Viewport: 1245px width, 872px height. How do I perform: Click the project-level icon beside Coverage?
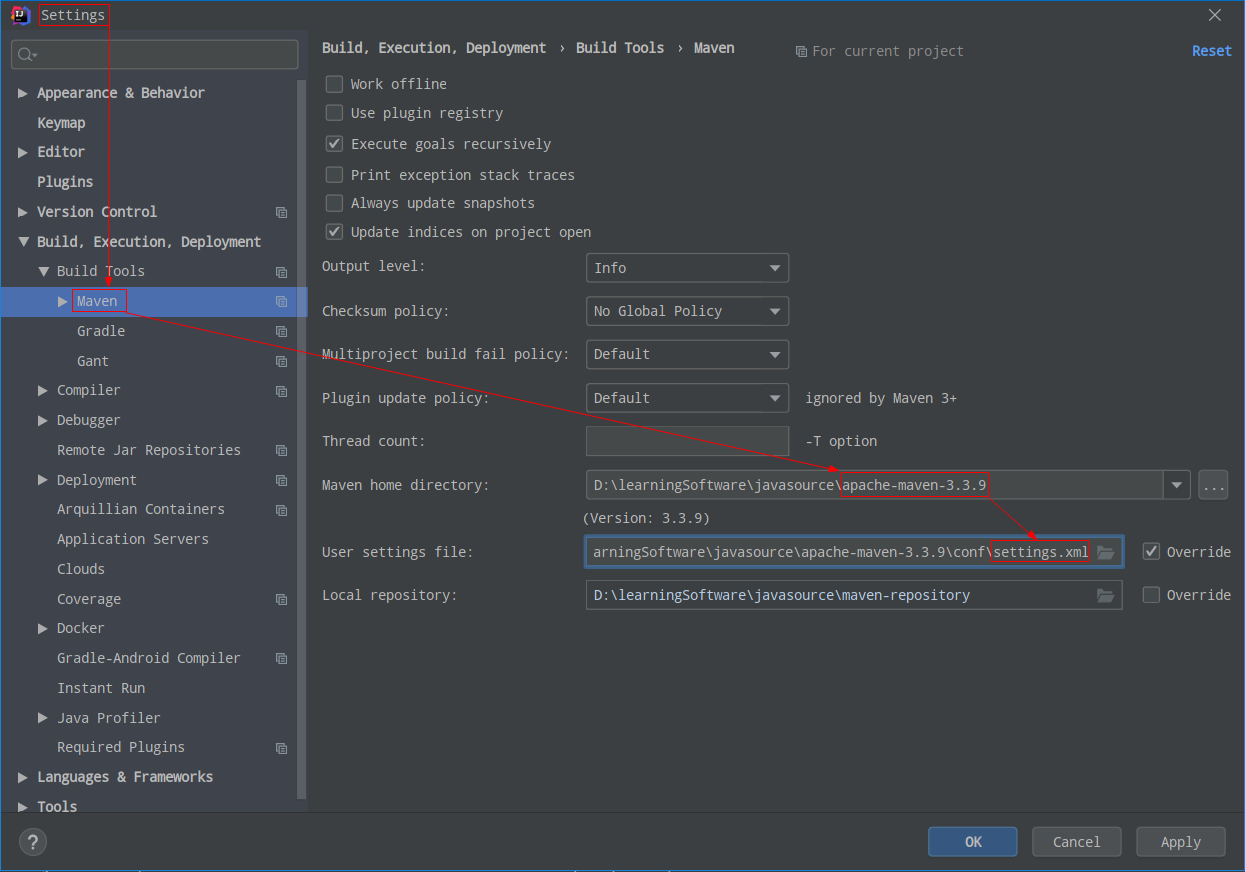click(x=281, y=599)
